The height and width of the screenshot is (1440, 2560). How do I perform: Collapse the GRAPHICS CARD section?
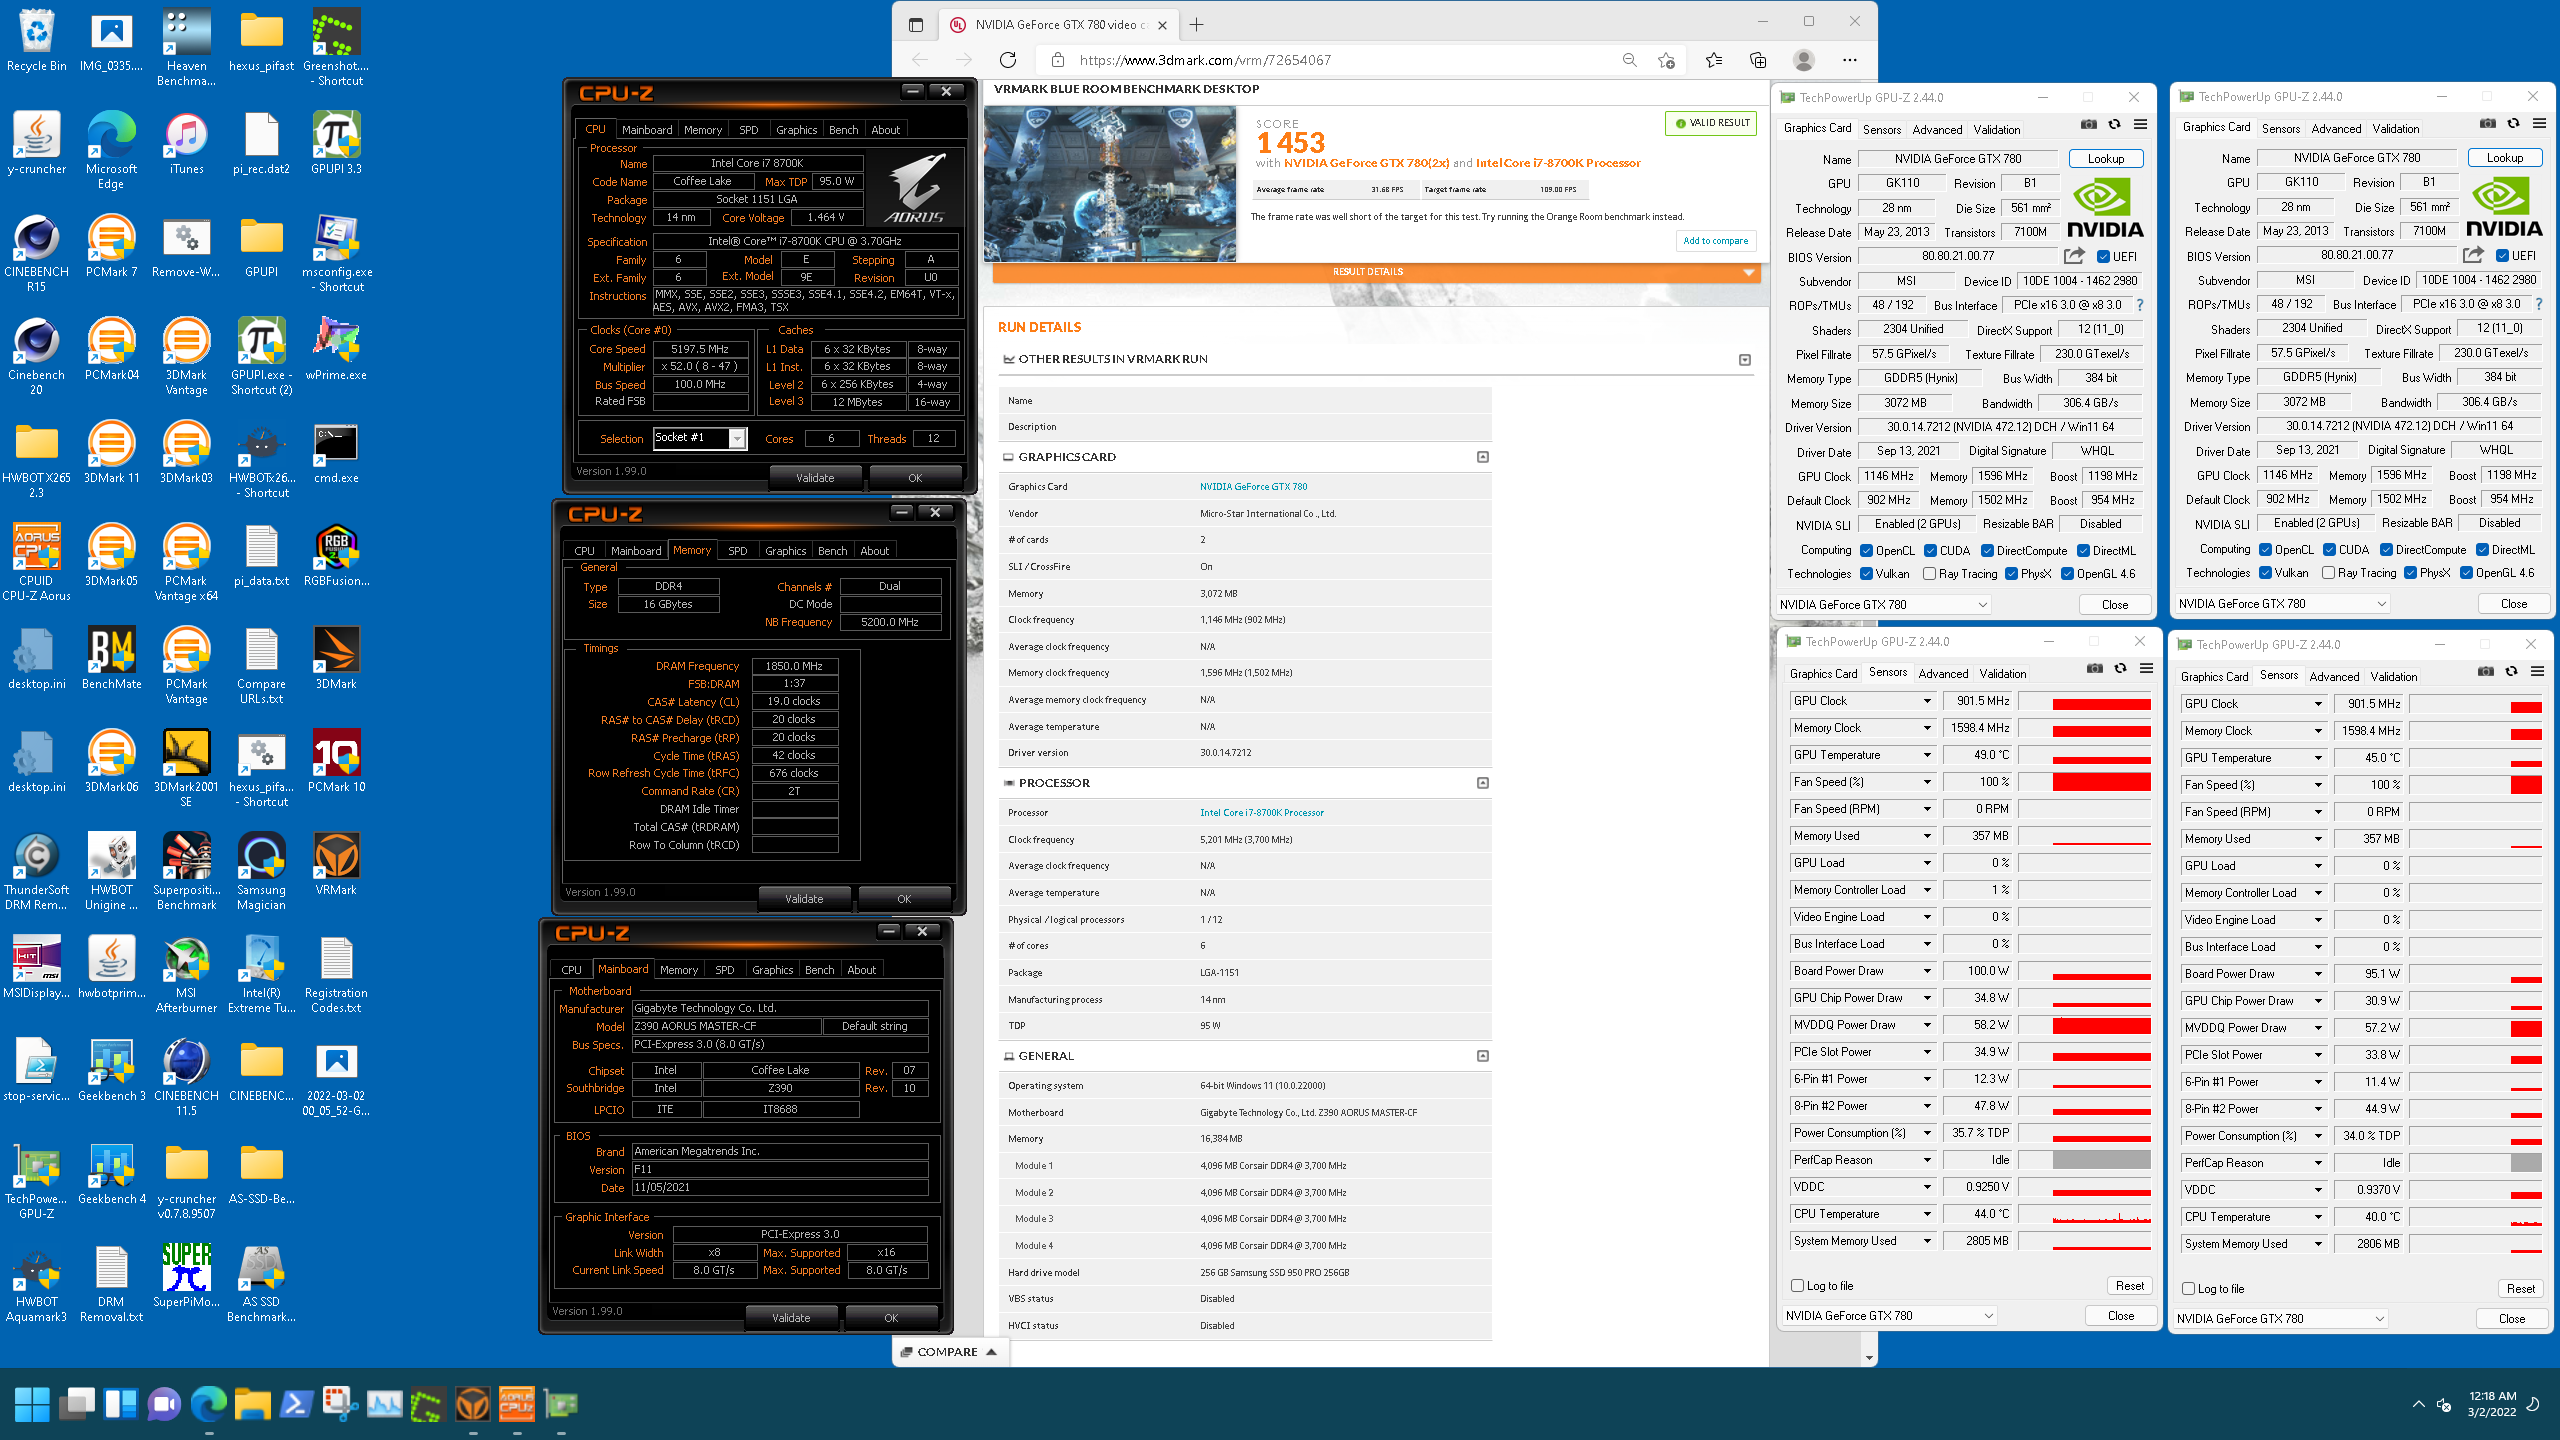1483,457
